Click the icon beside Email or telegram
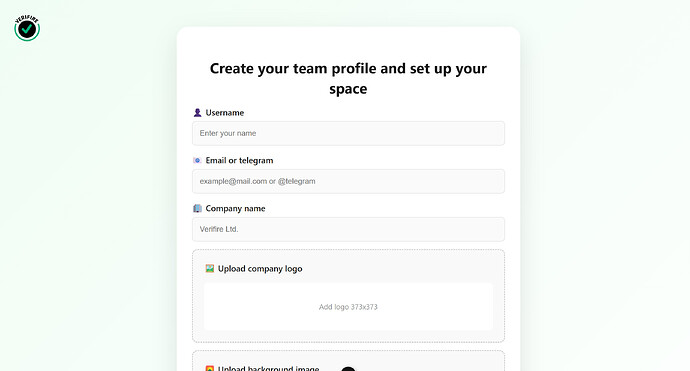 pos(197,161)
